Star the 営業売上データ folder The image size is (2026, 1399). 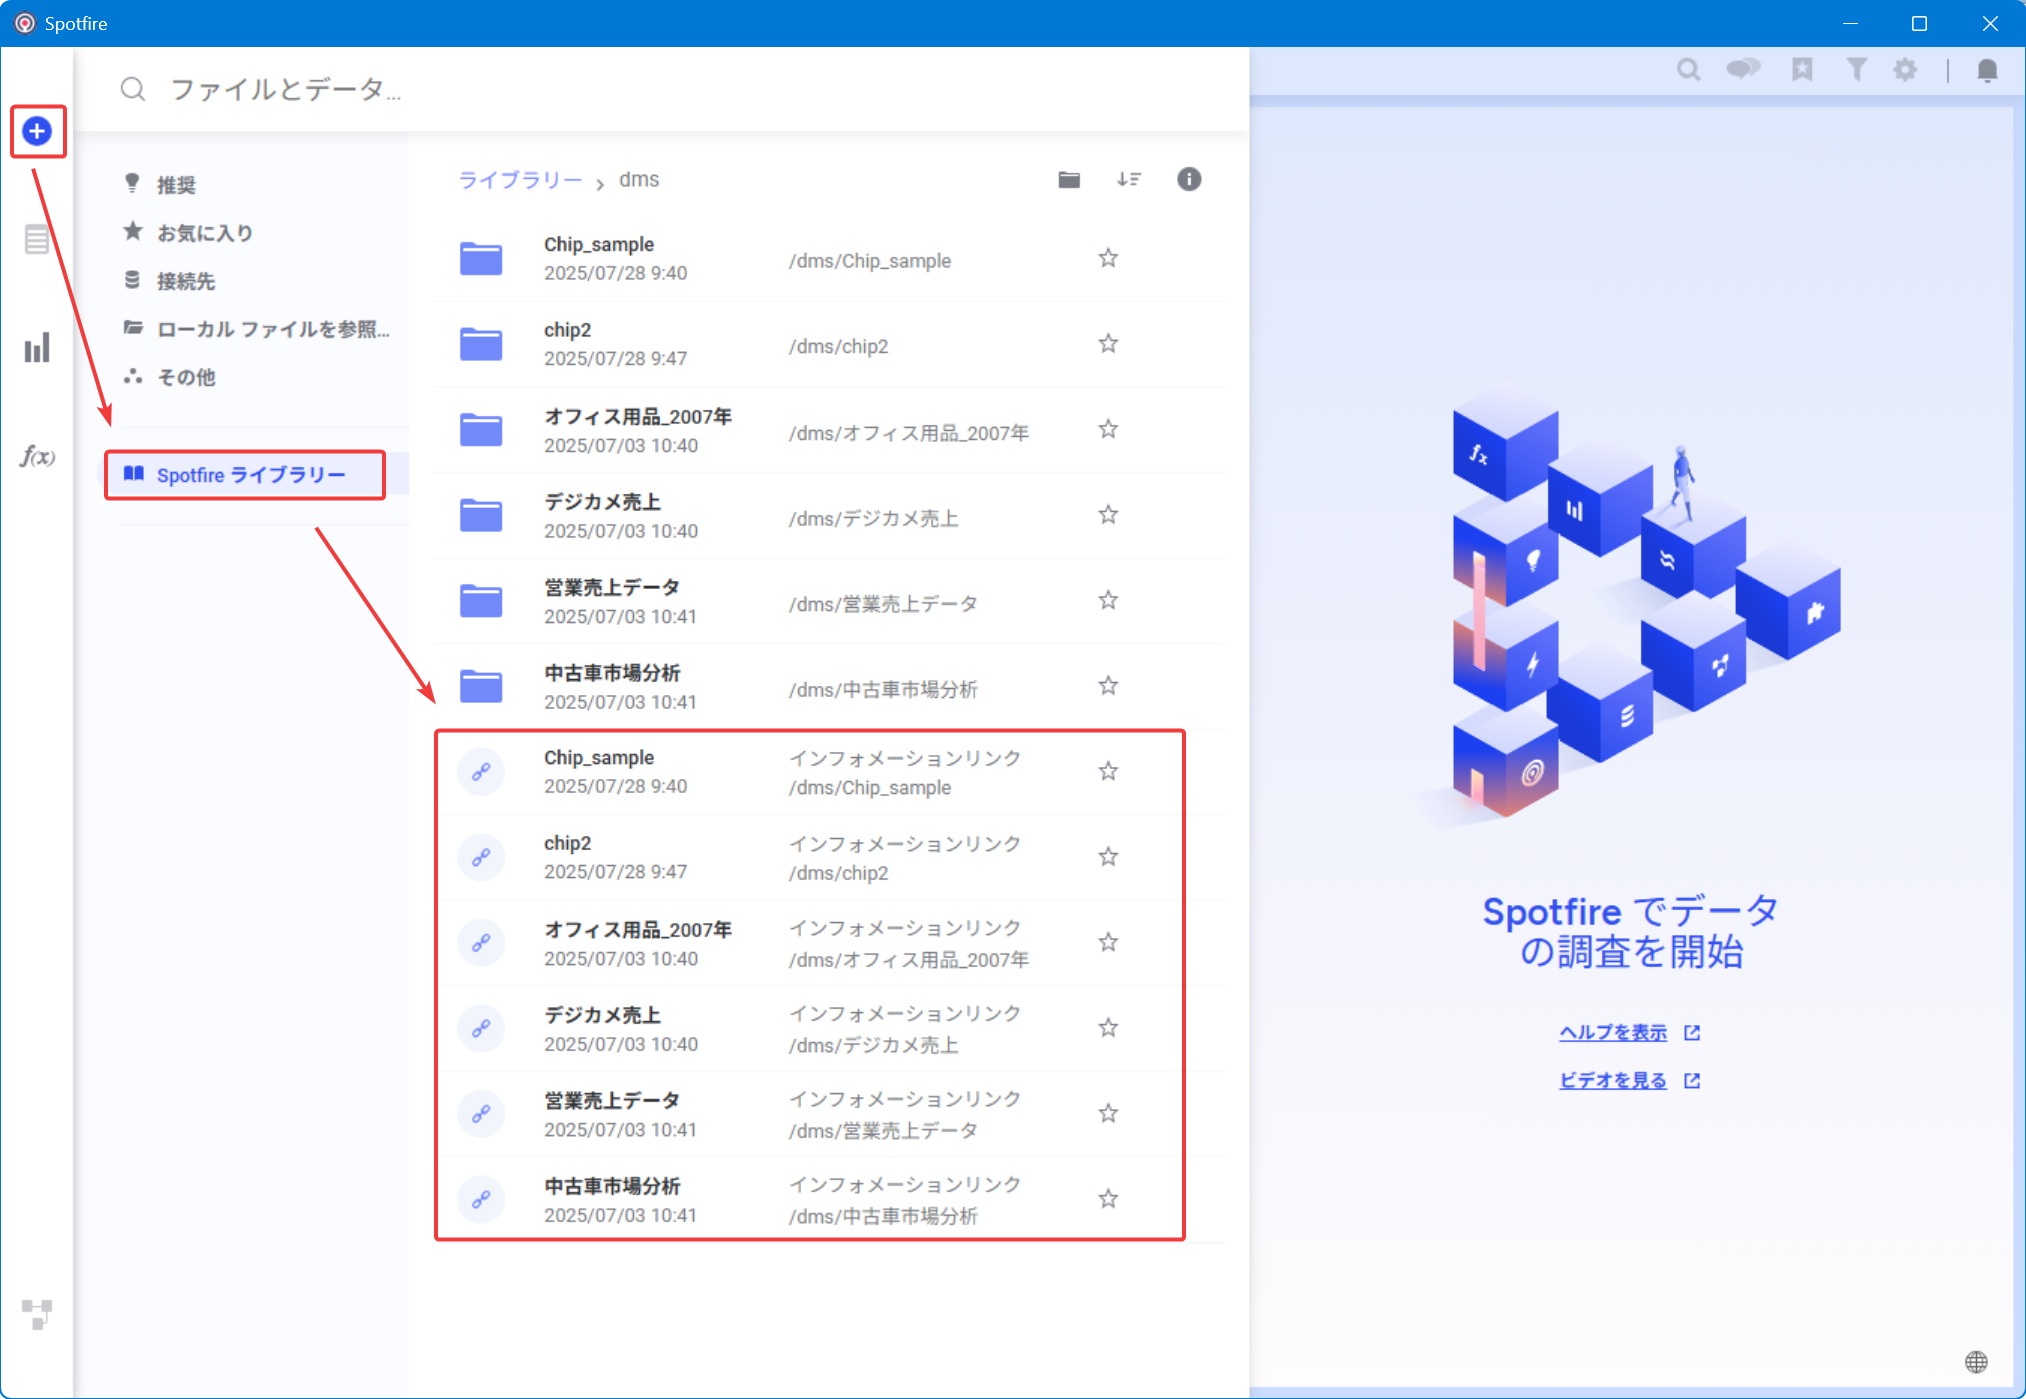tap(1108, 600)
